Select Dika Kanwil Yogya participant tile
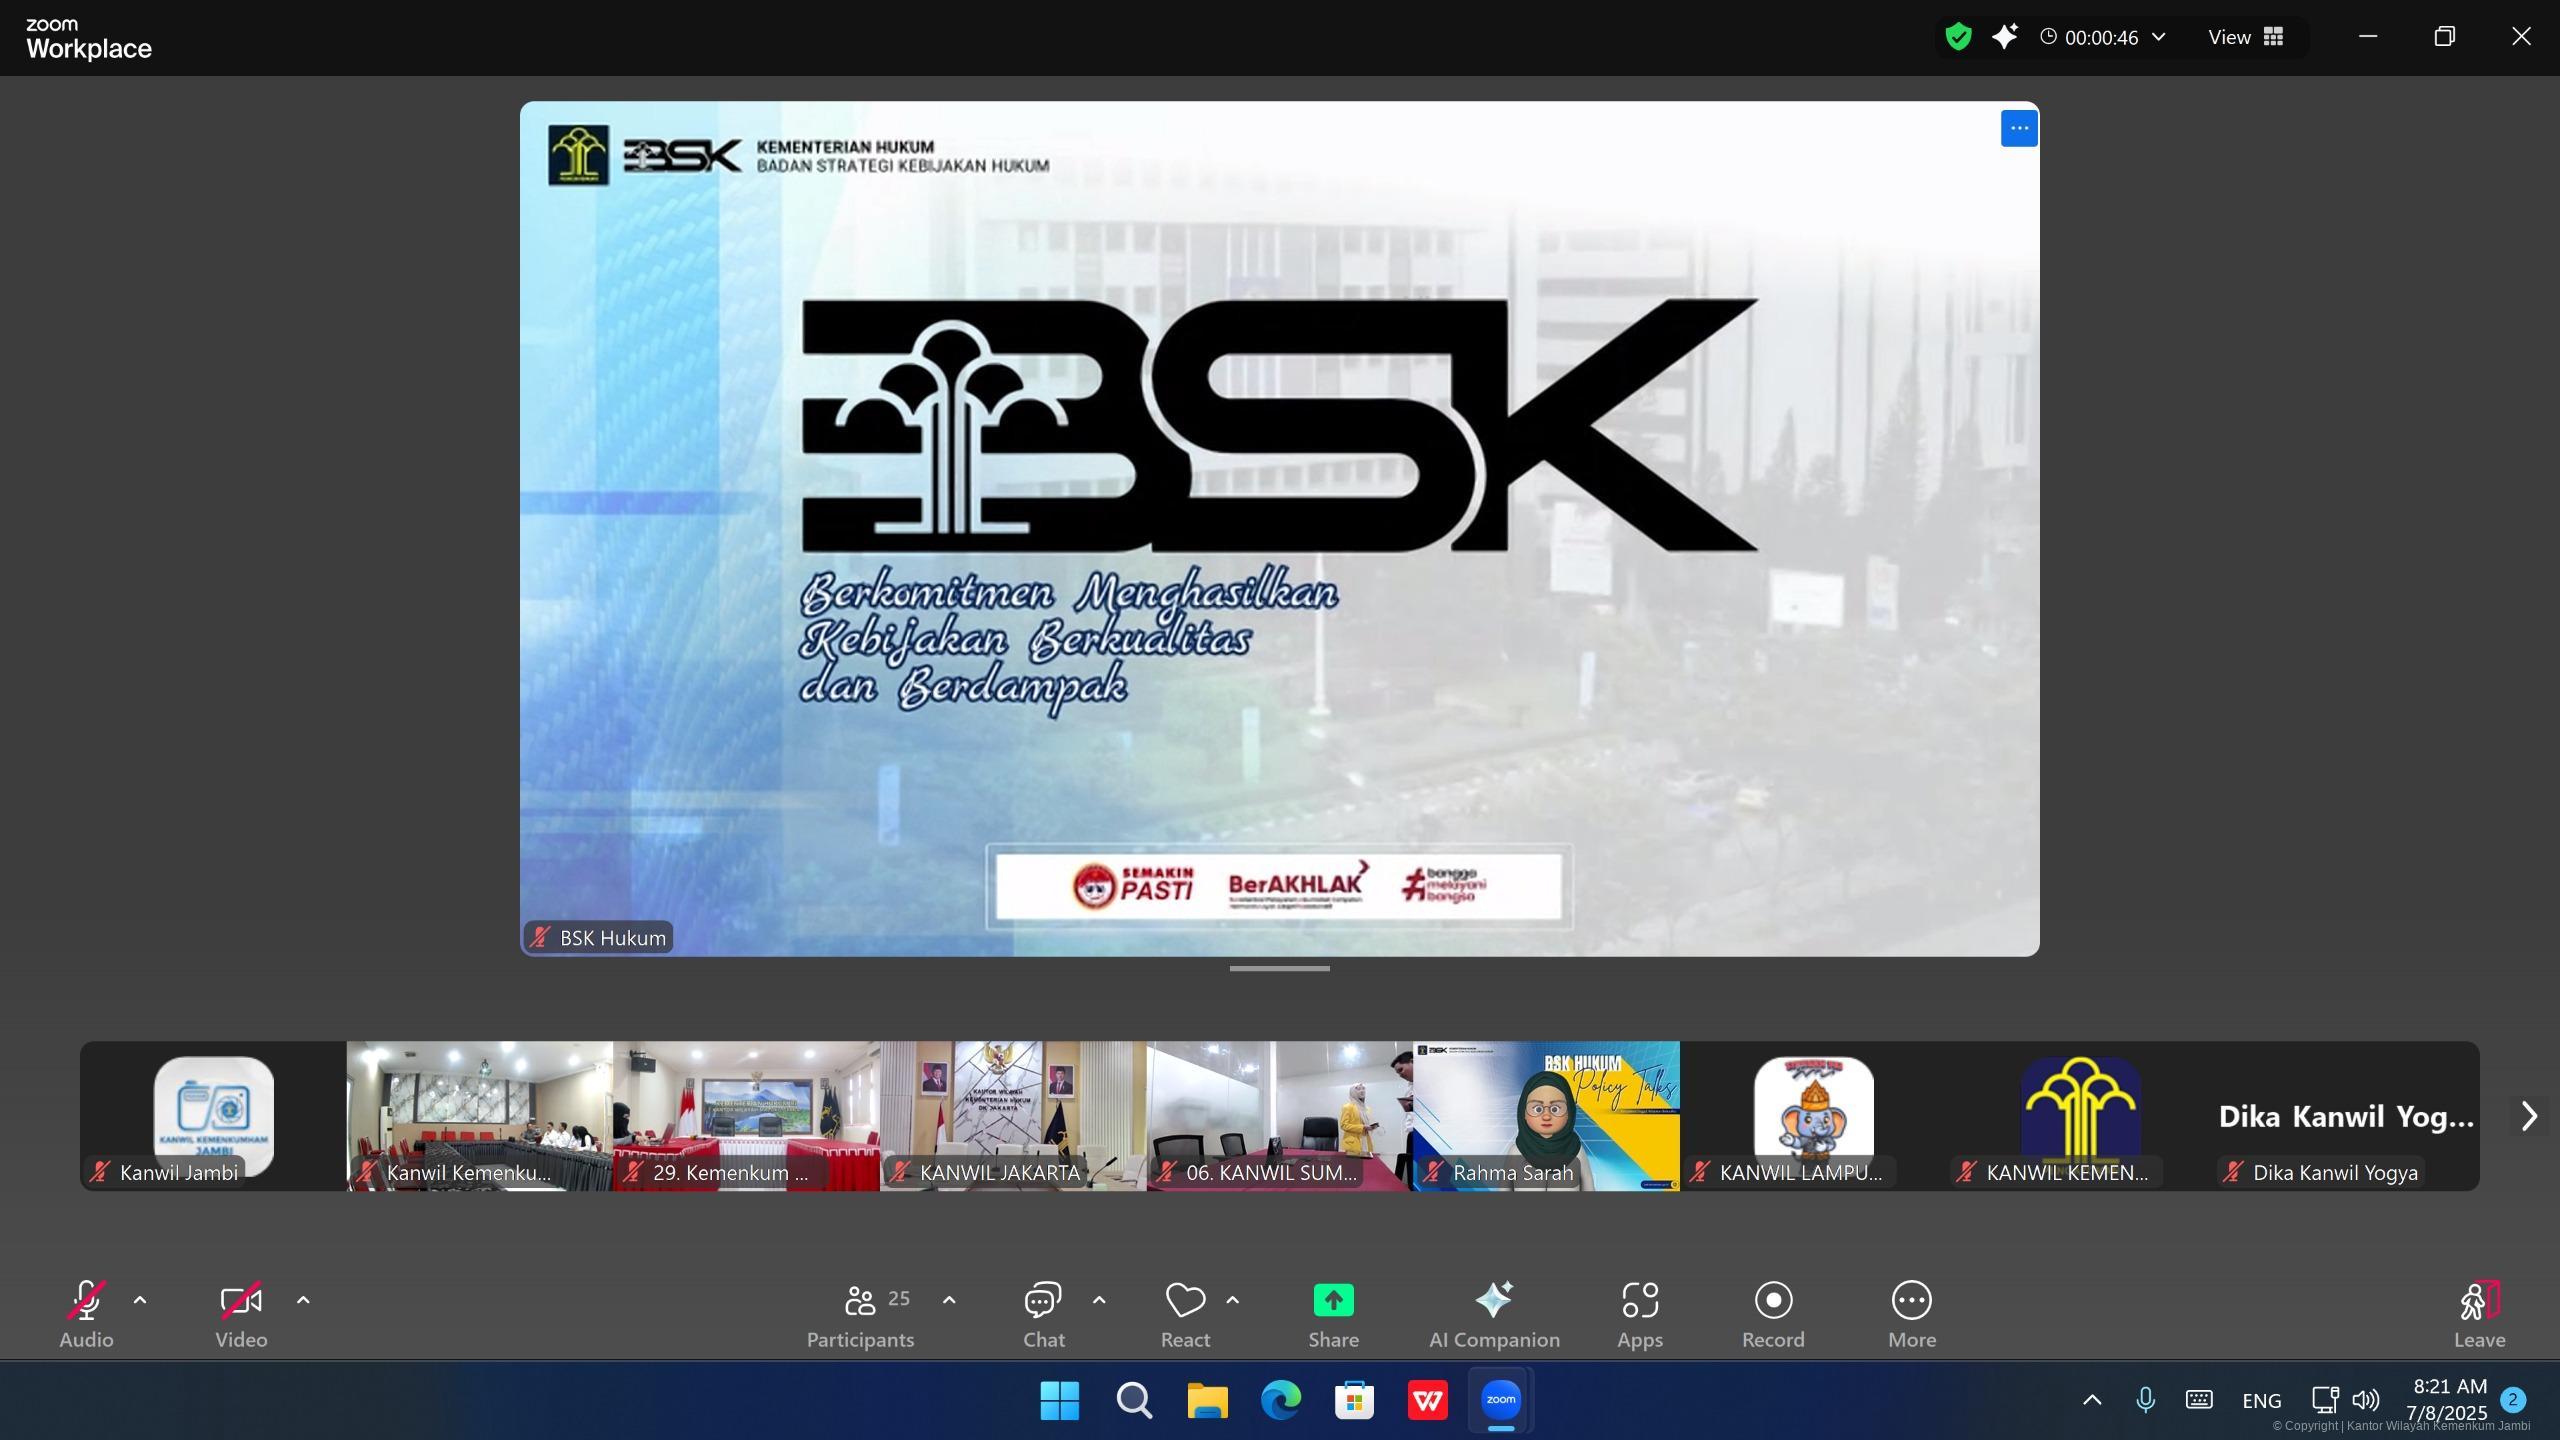Viewport: 2560px width, 1440px height. 2346,1116
